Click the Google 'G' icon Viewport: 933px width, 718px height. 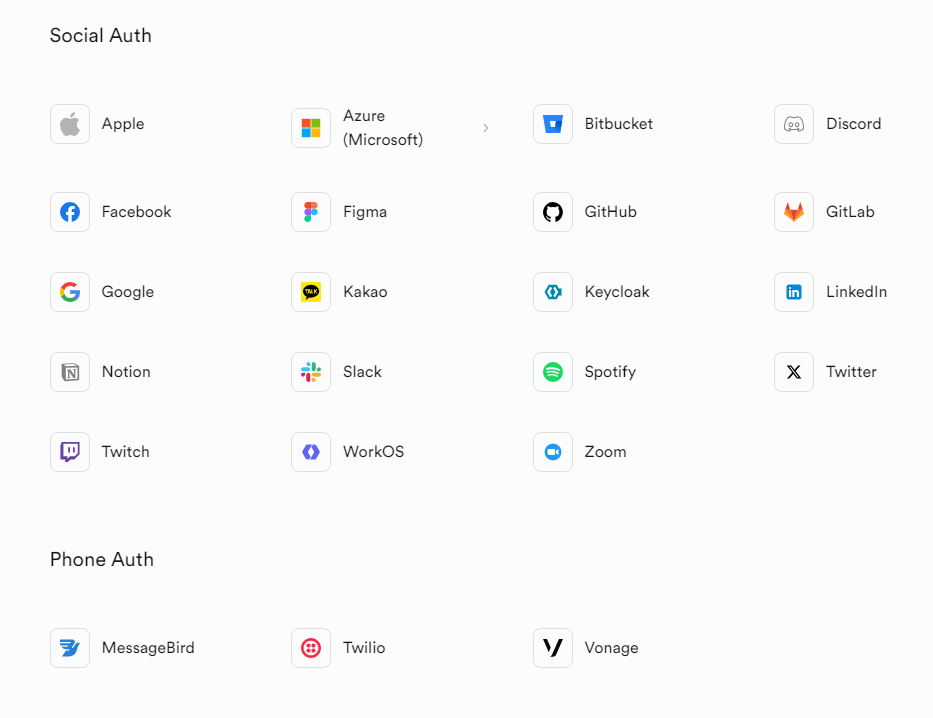click(x=70, y=292)
